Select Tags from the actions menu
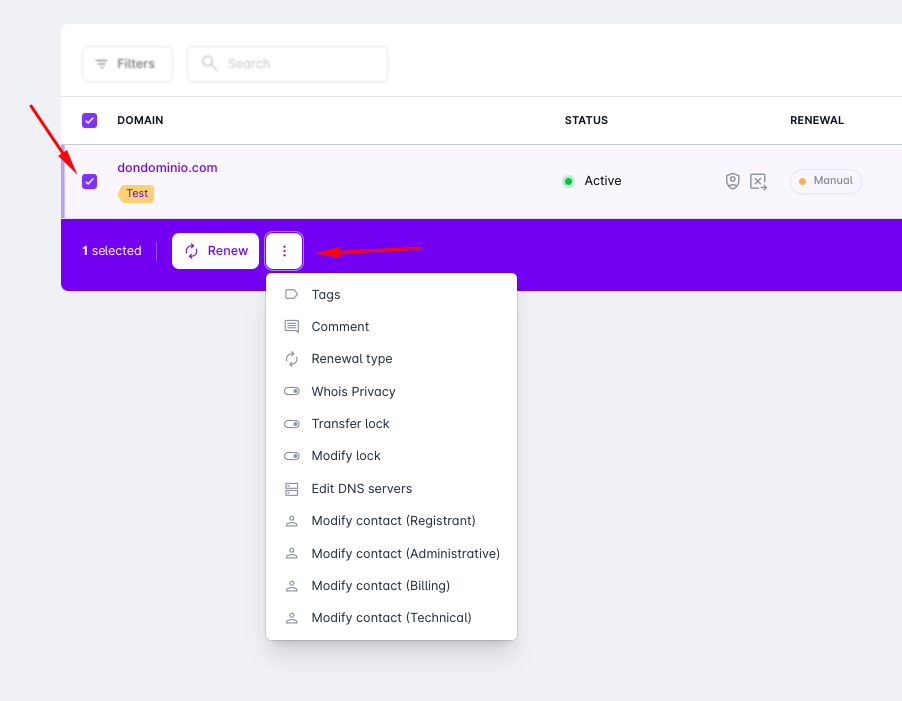 point(326,295)
